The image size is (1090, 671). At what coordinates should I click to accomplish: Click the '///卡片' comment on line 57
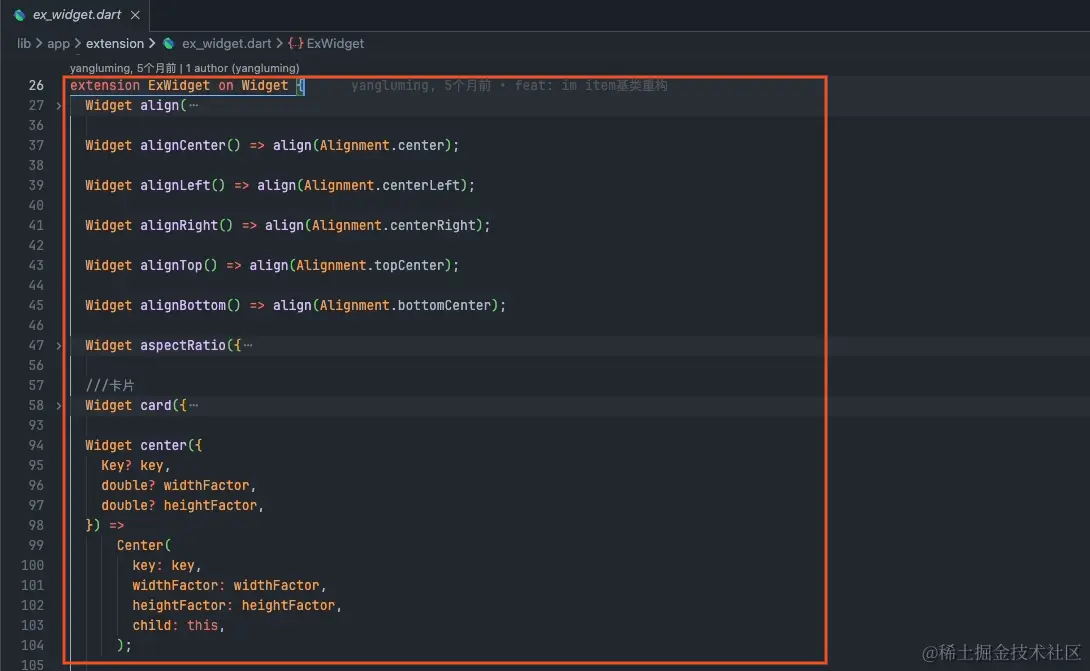click(x=110, y=385)
